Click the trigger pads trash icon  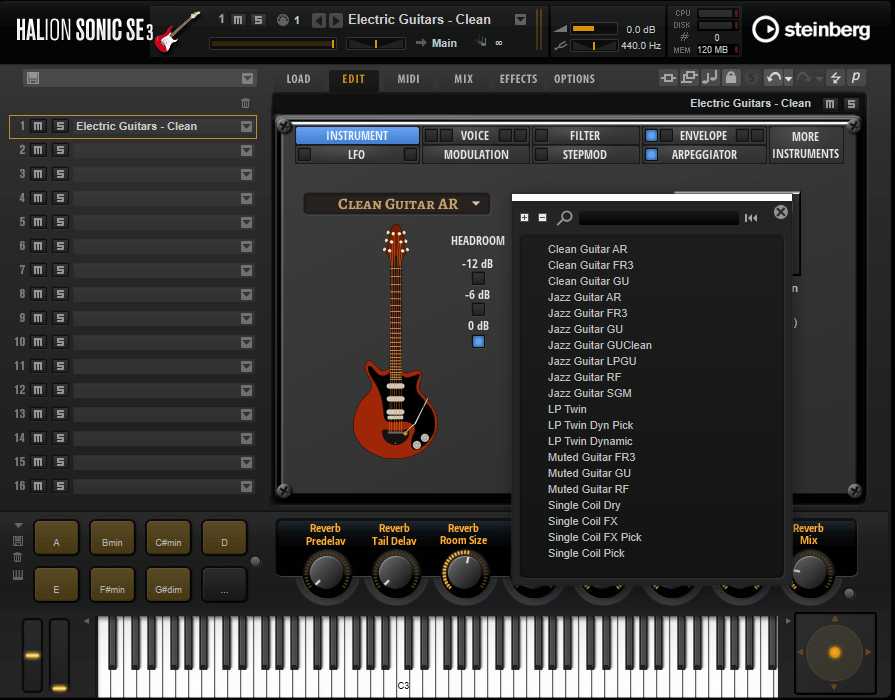(18, 557)
